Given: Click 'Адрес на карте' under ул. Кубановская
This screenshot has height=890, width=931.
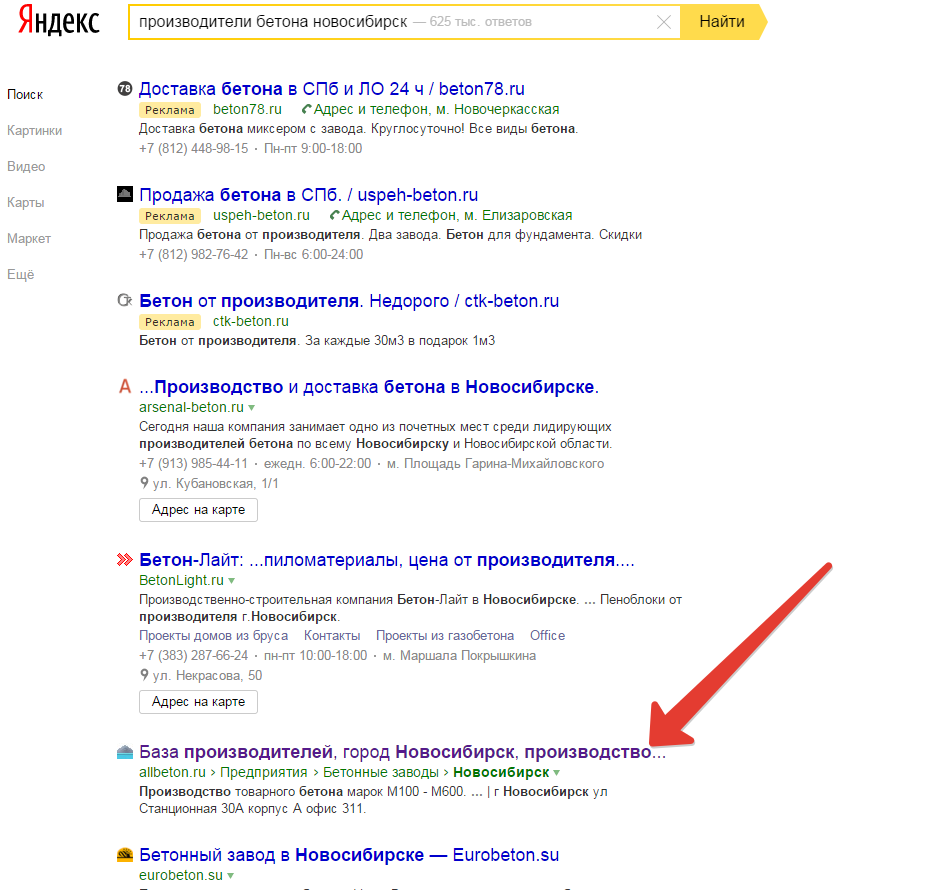Looking at the screenshot, I should (198, 510).
